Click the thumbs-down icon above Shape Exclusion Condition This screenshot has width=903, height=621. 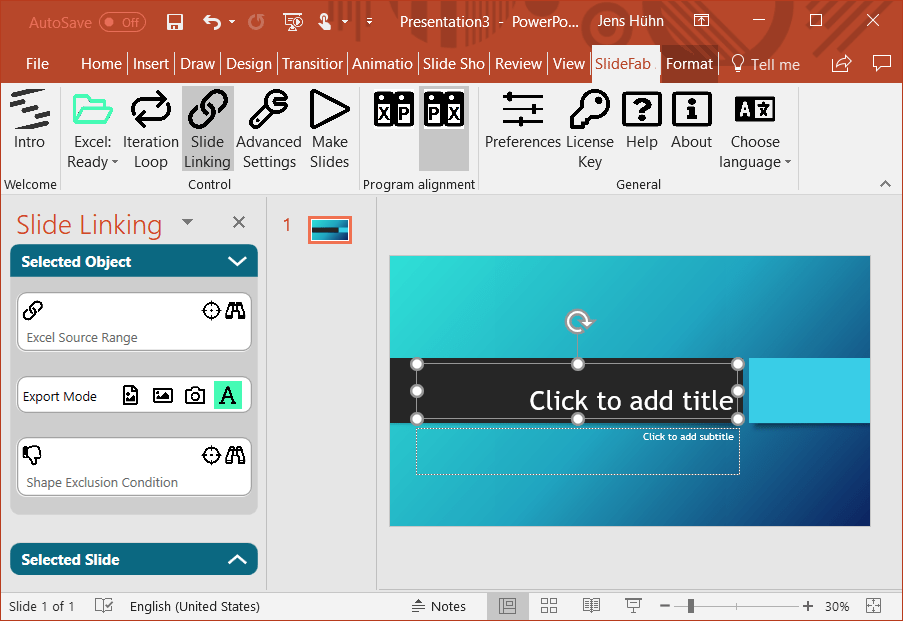(x=32, y=455)
